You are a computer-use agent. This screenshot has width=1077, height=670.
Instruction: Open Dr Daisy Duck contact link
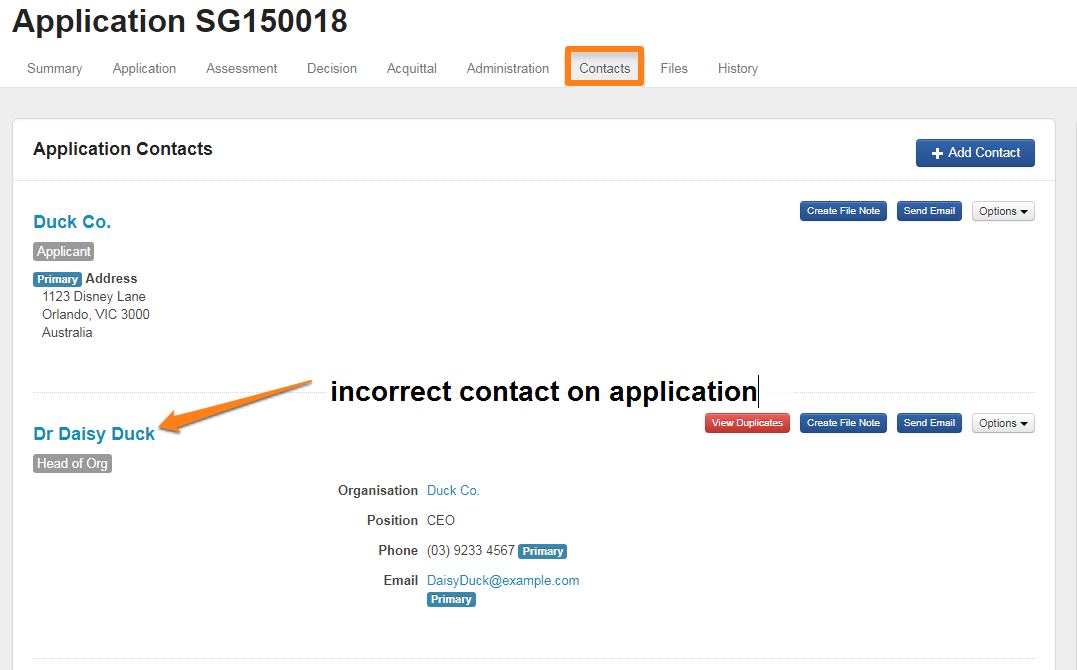pyautogui.click(x=94, y=434)
